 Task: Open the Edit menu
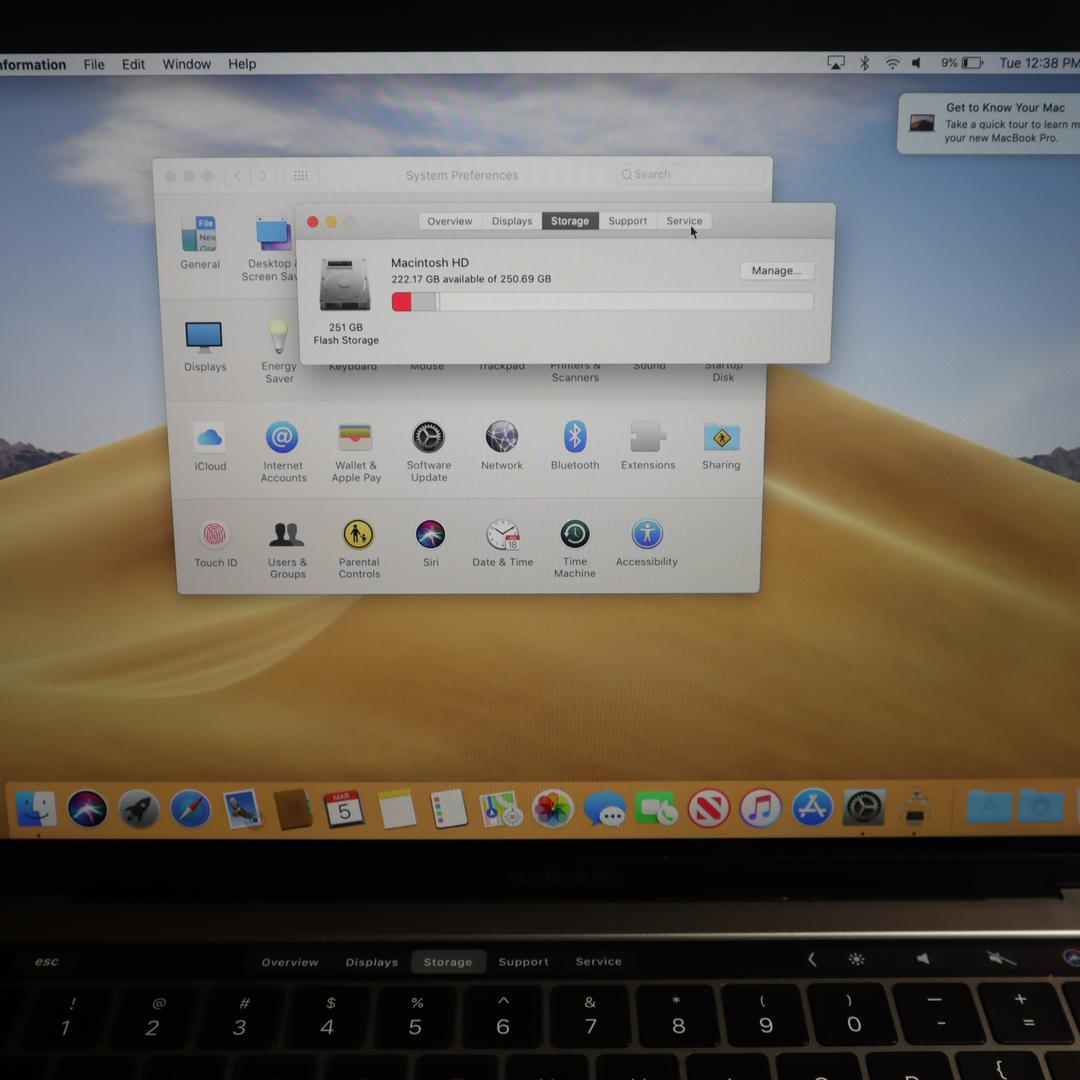(x=133, y=65)
